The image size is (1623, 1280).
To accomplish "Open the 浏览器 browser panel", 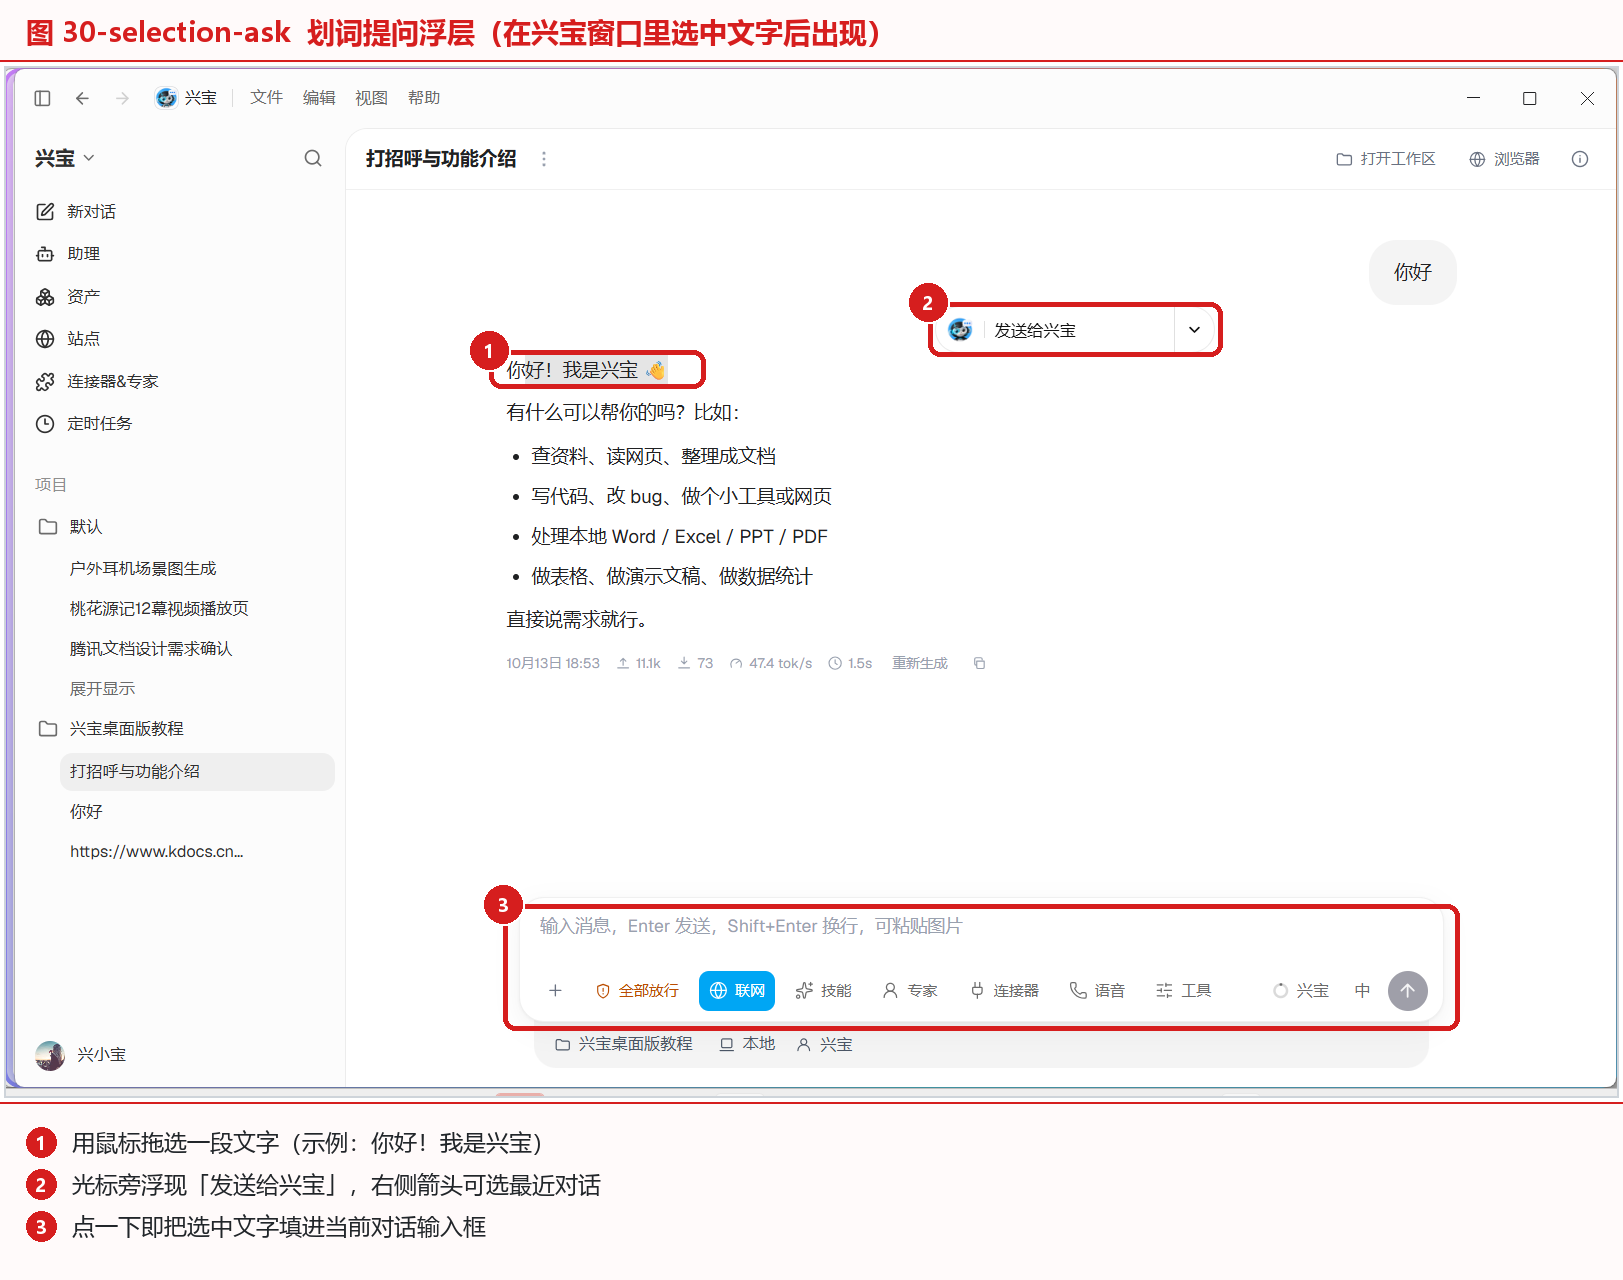I will (x=1504, y=159).
